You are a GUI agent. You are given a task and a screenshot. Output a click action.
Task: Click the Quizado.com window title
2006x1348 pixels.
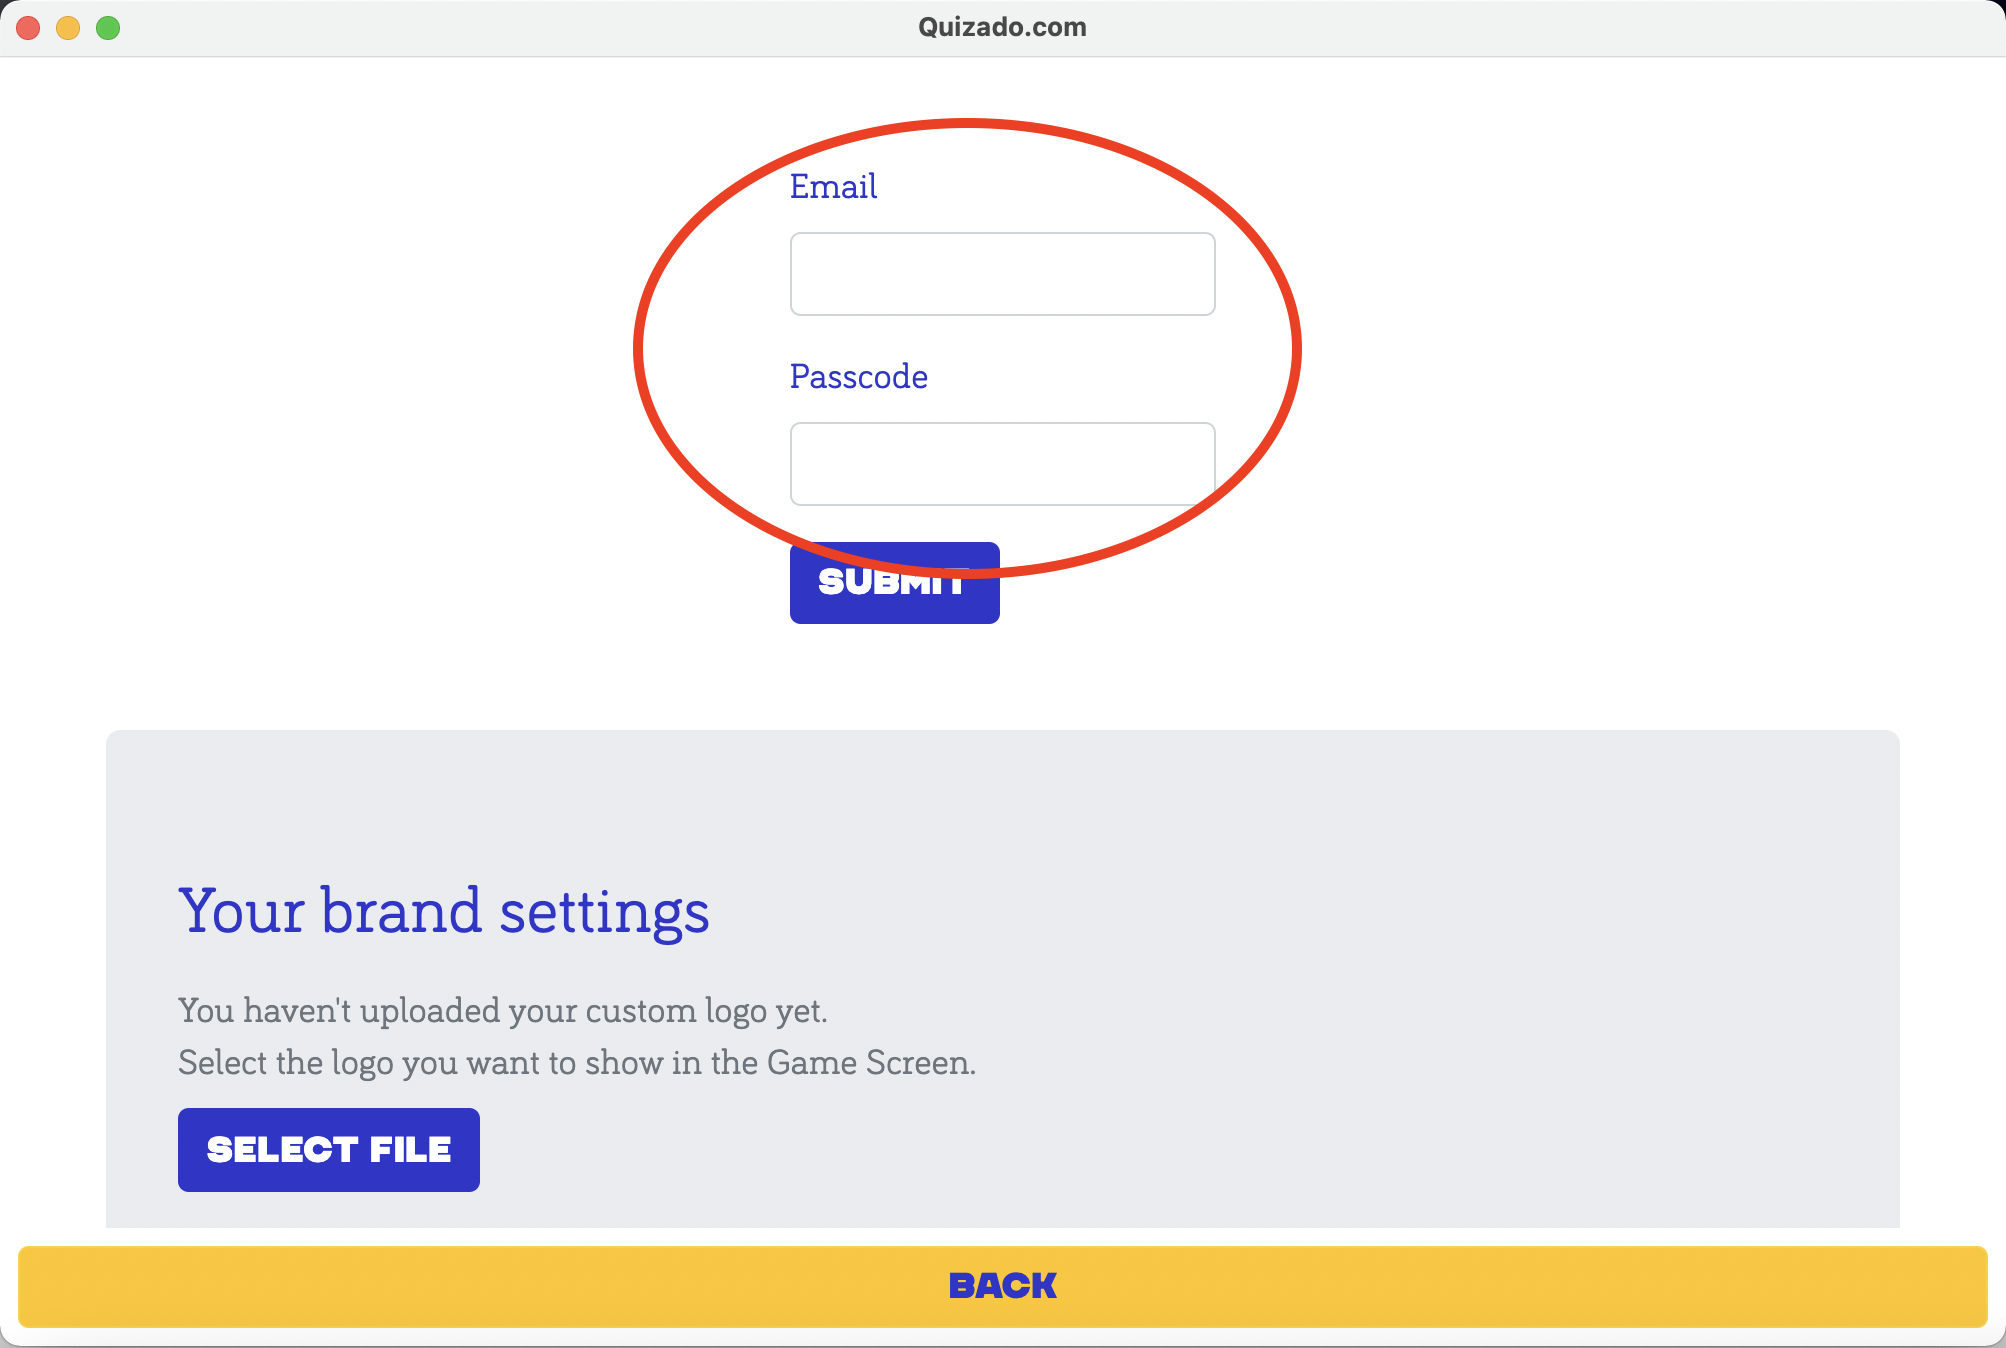pyautogui.click(x=1002, y=27)
